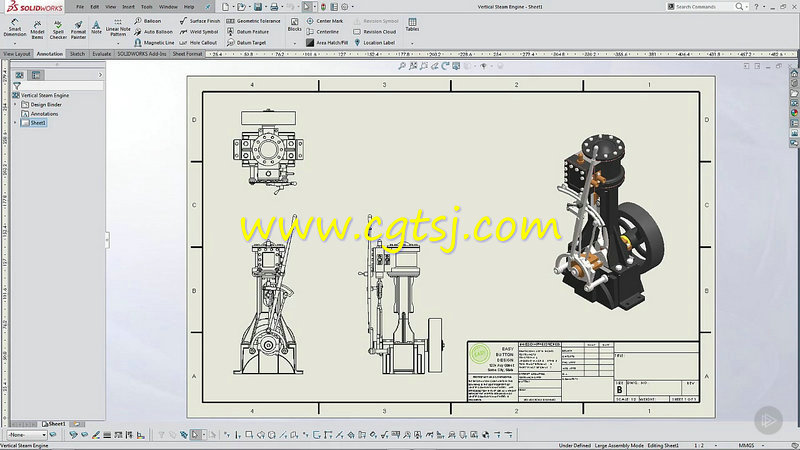This screenshot has width=800, height=450.
Task: Expand the Tables dropdown arrow
Action: (x=412, y=43)
